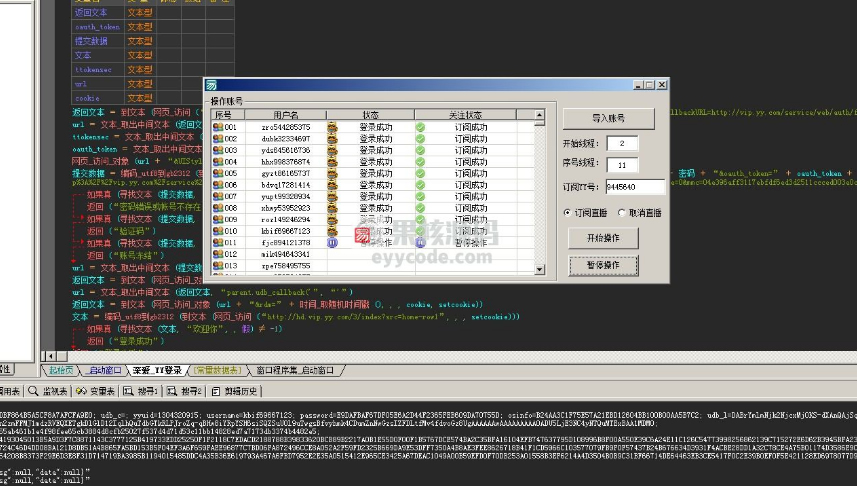Click the user icon of row 009

218,219
